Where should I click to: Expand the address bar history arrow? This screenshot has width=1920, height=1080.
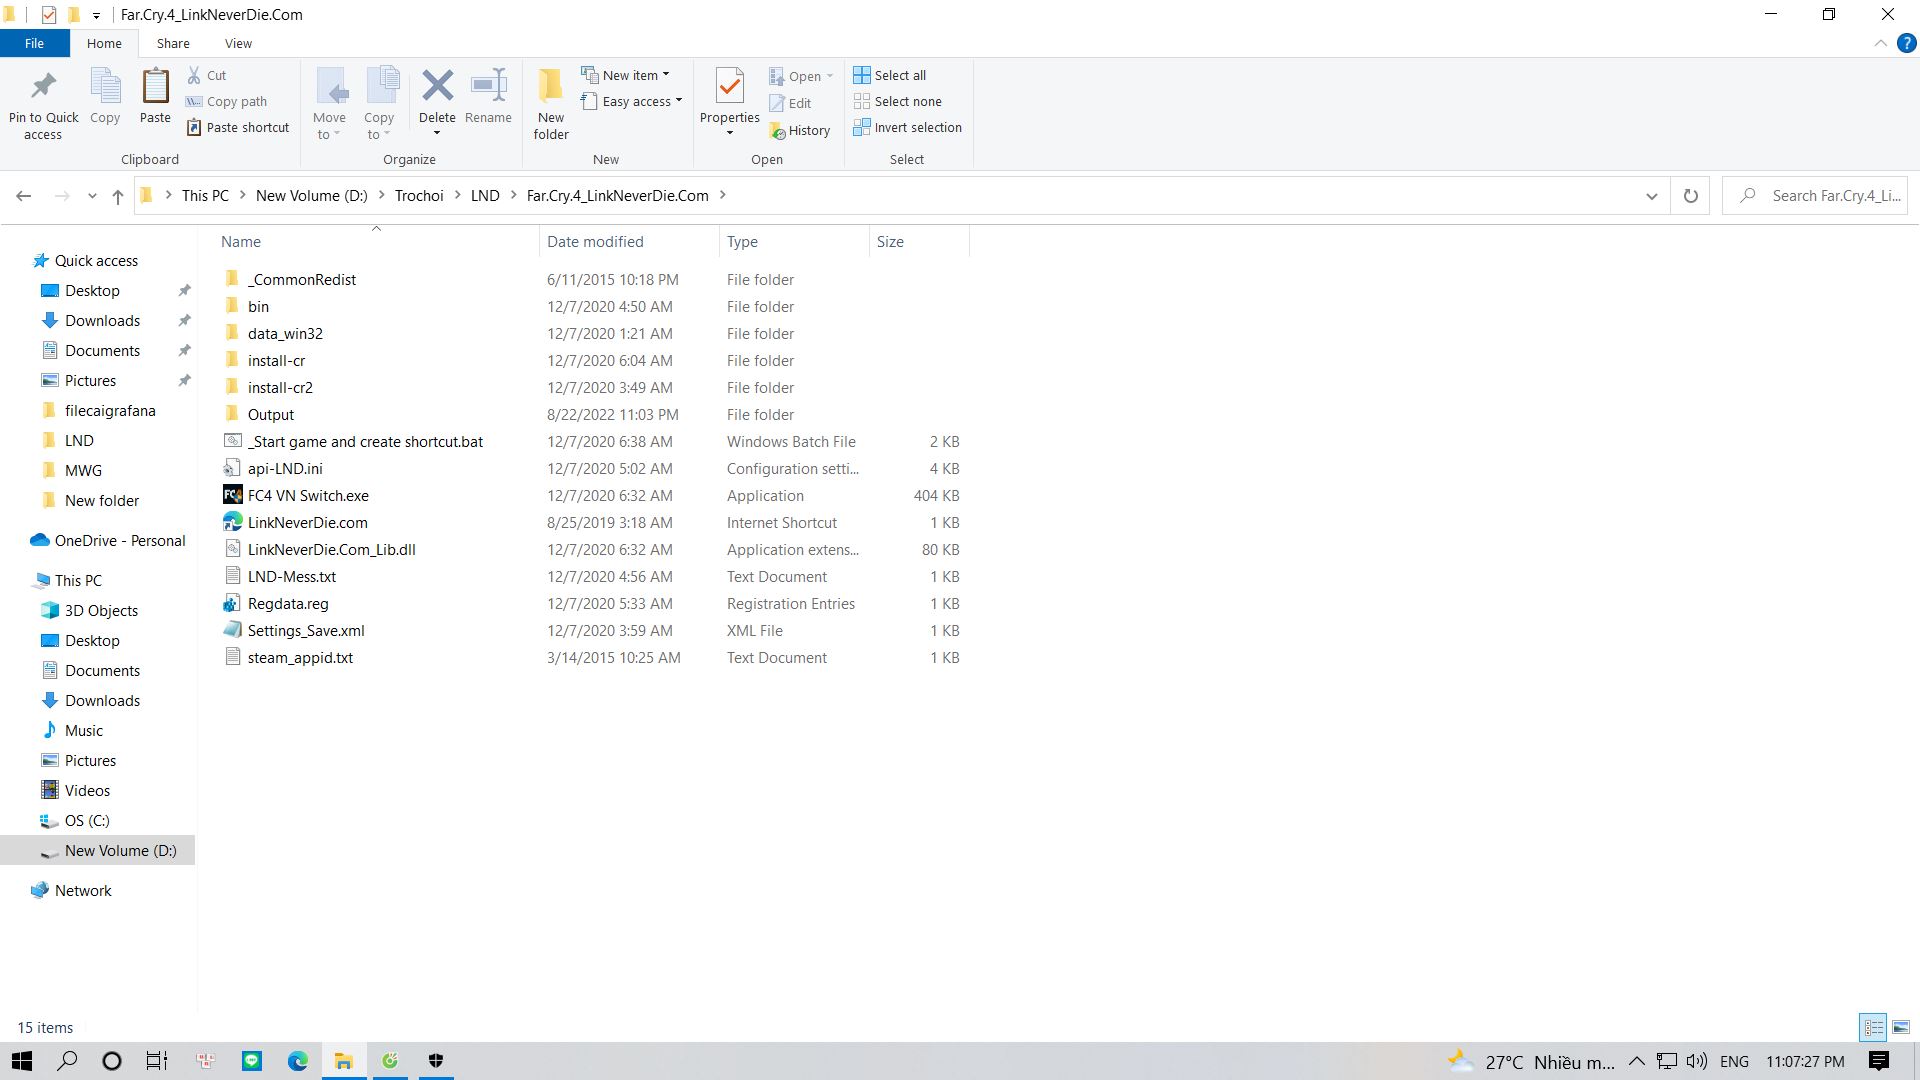click(1652, 195)
